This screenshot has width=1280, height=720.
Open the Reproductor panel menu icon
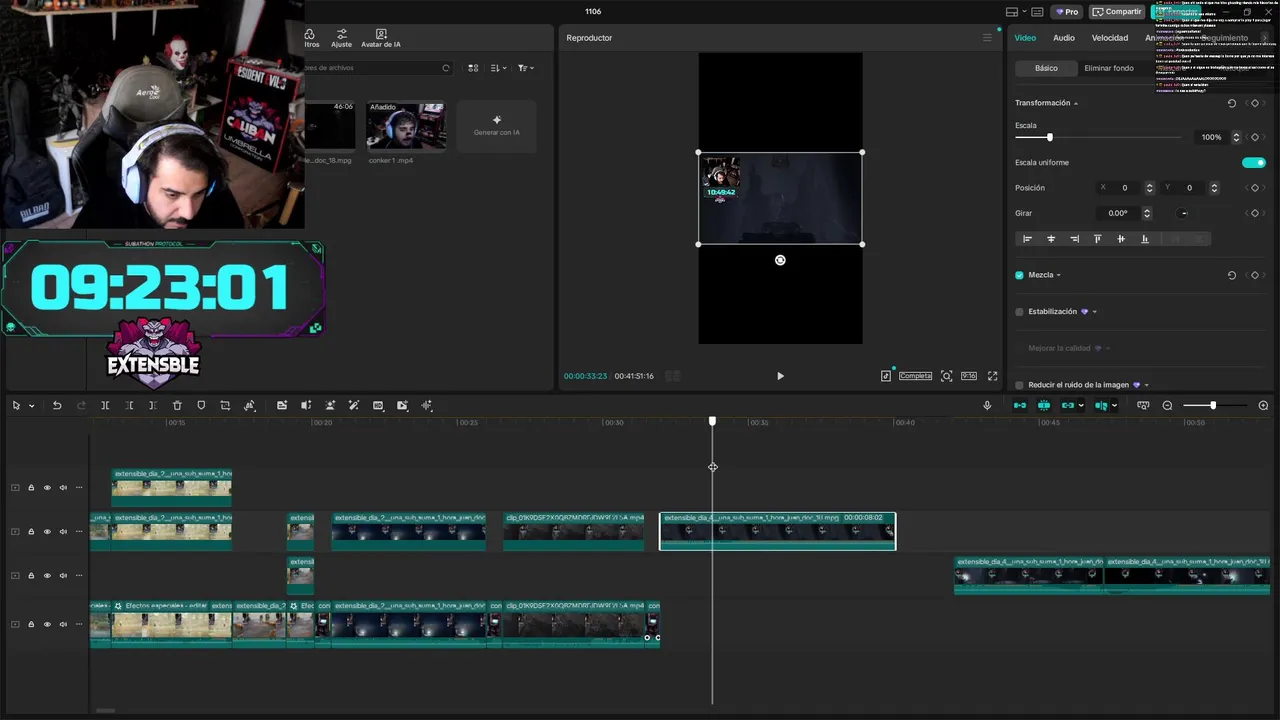pos(987,38)
